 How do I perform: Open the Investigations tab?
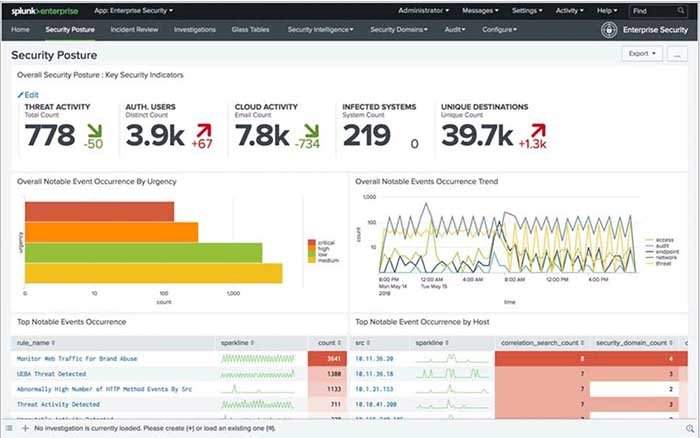(195, 29)
